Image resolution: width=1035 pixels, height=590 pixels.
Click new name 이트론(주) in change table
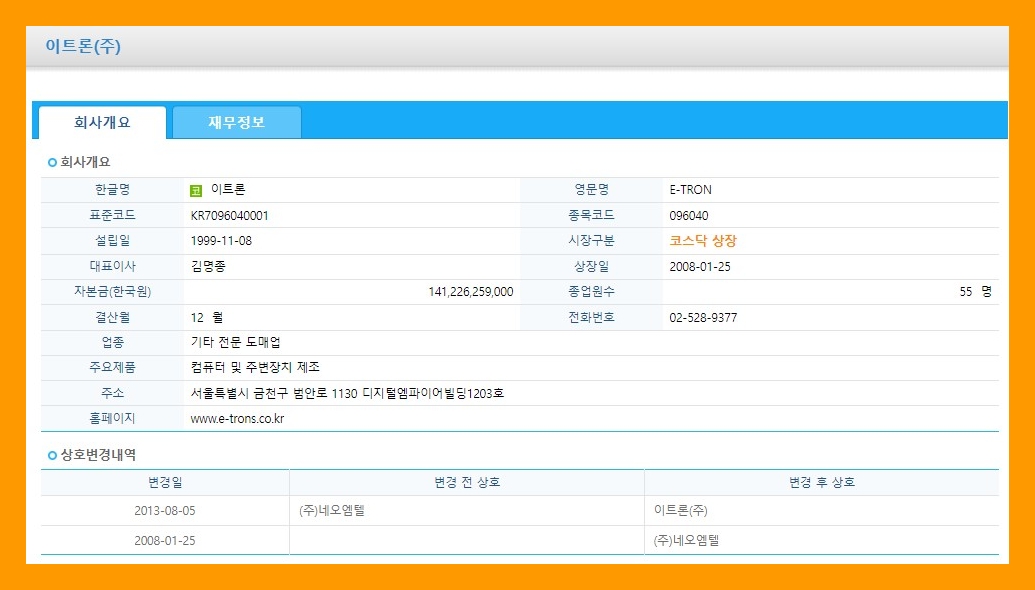point(681,511)
